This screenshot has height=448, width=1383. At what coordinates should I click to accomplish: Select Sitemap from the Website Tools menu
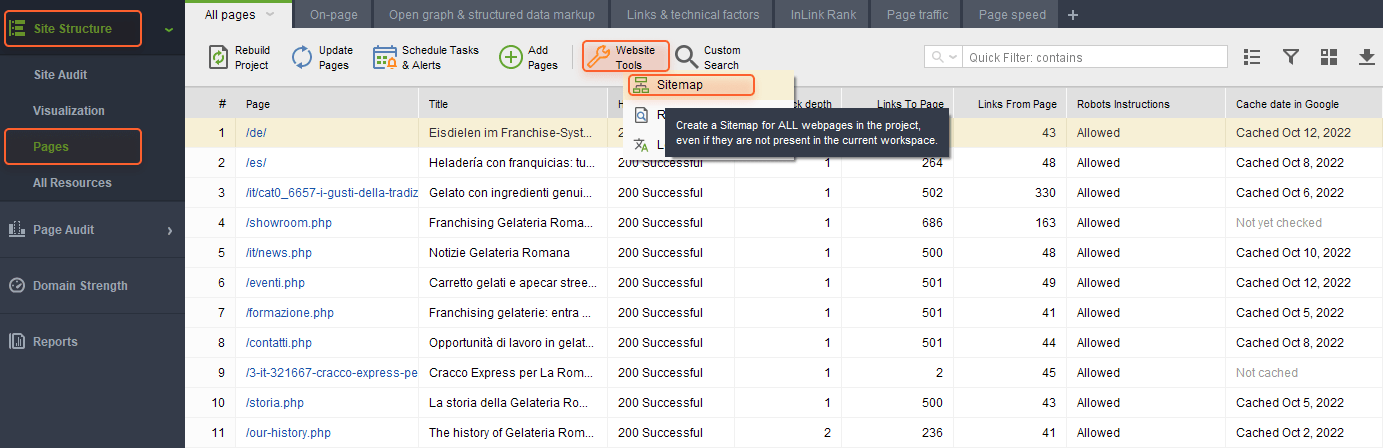(691, 85)
